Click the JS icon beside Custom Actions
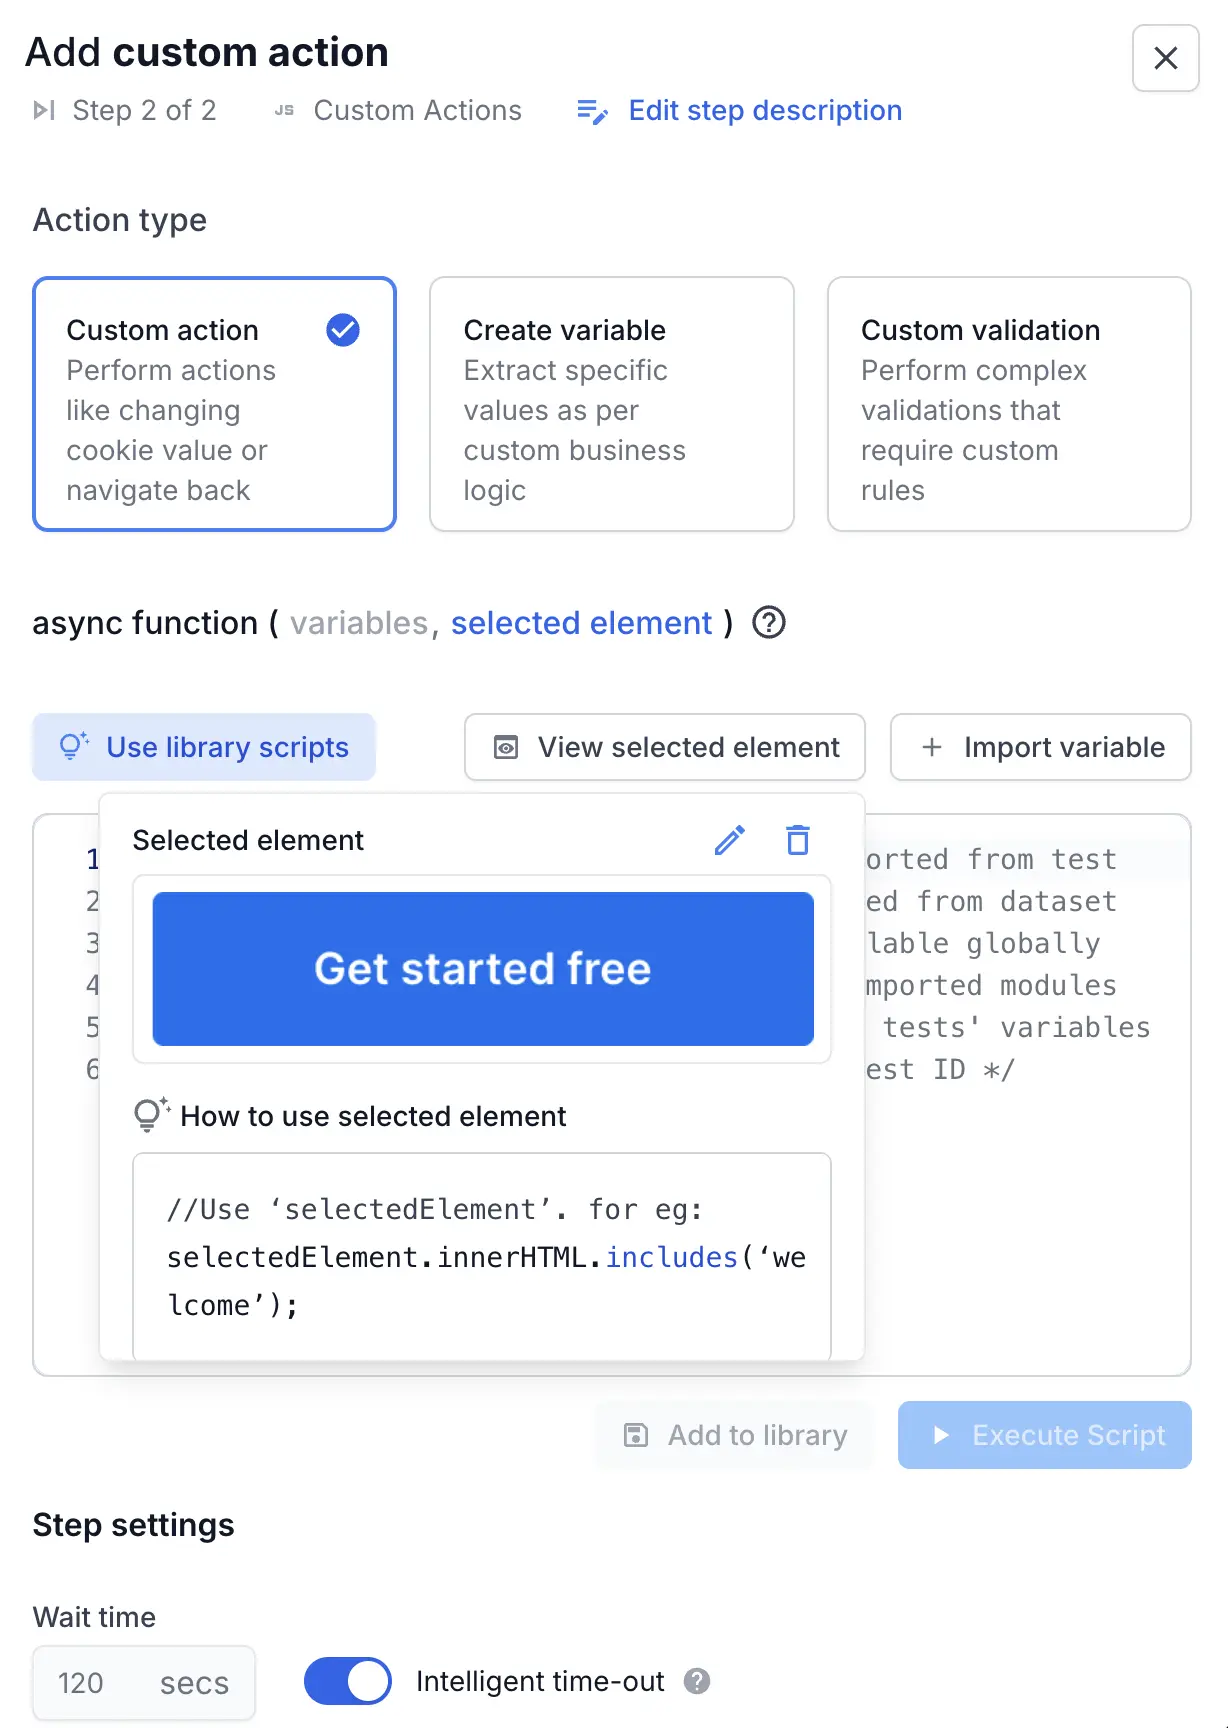 tap(284, 110)
